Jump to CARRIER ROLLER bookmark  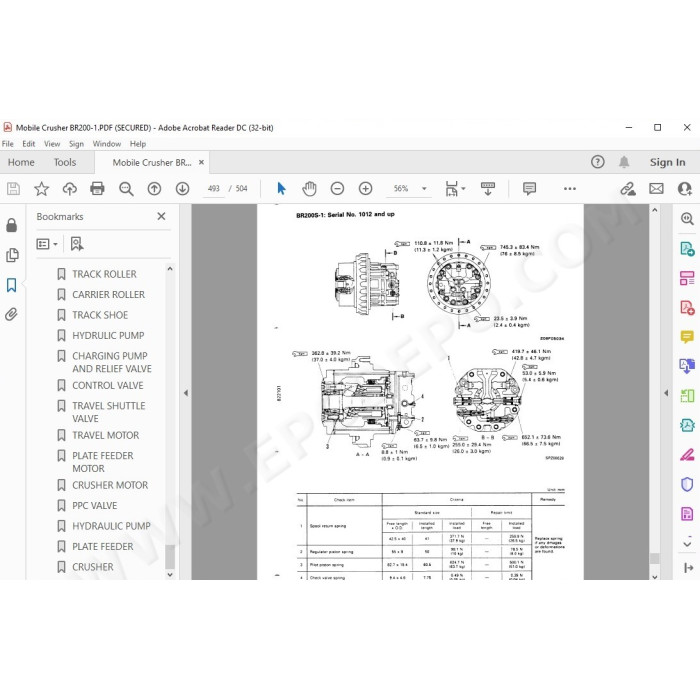point(108,295)
